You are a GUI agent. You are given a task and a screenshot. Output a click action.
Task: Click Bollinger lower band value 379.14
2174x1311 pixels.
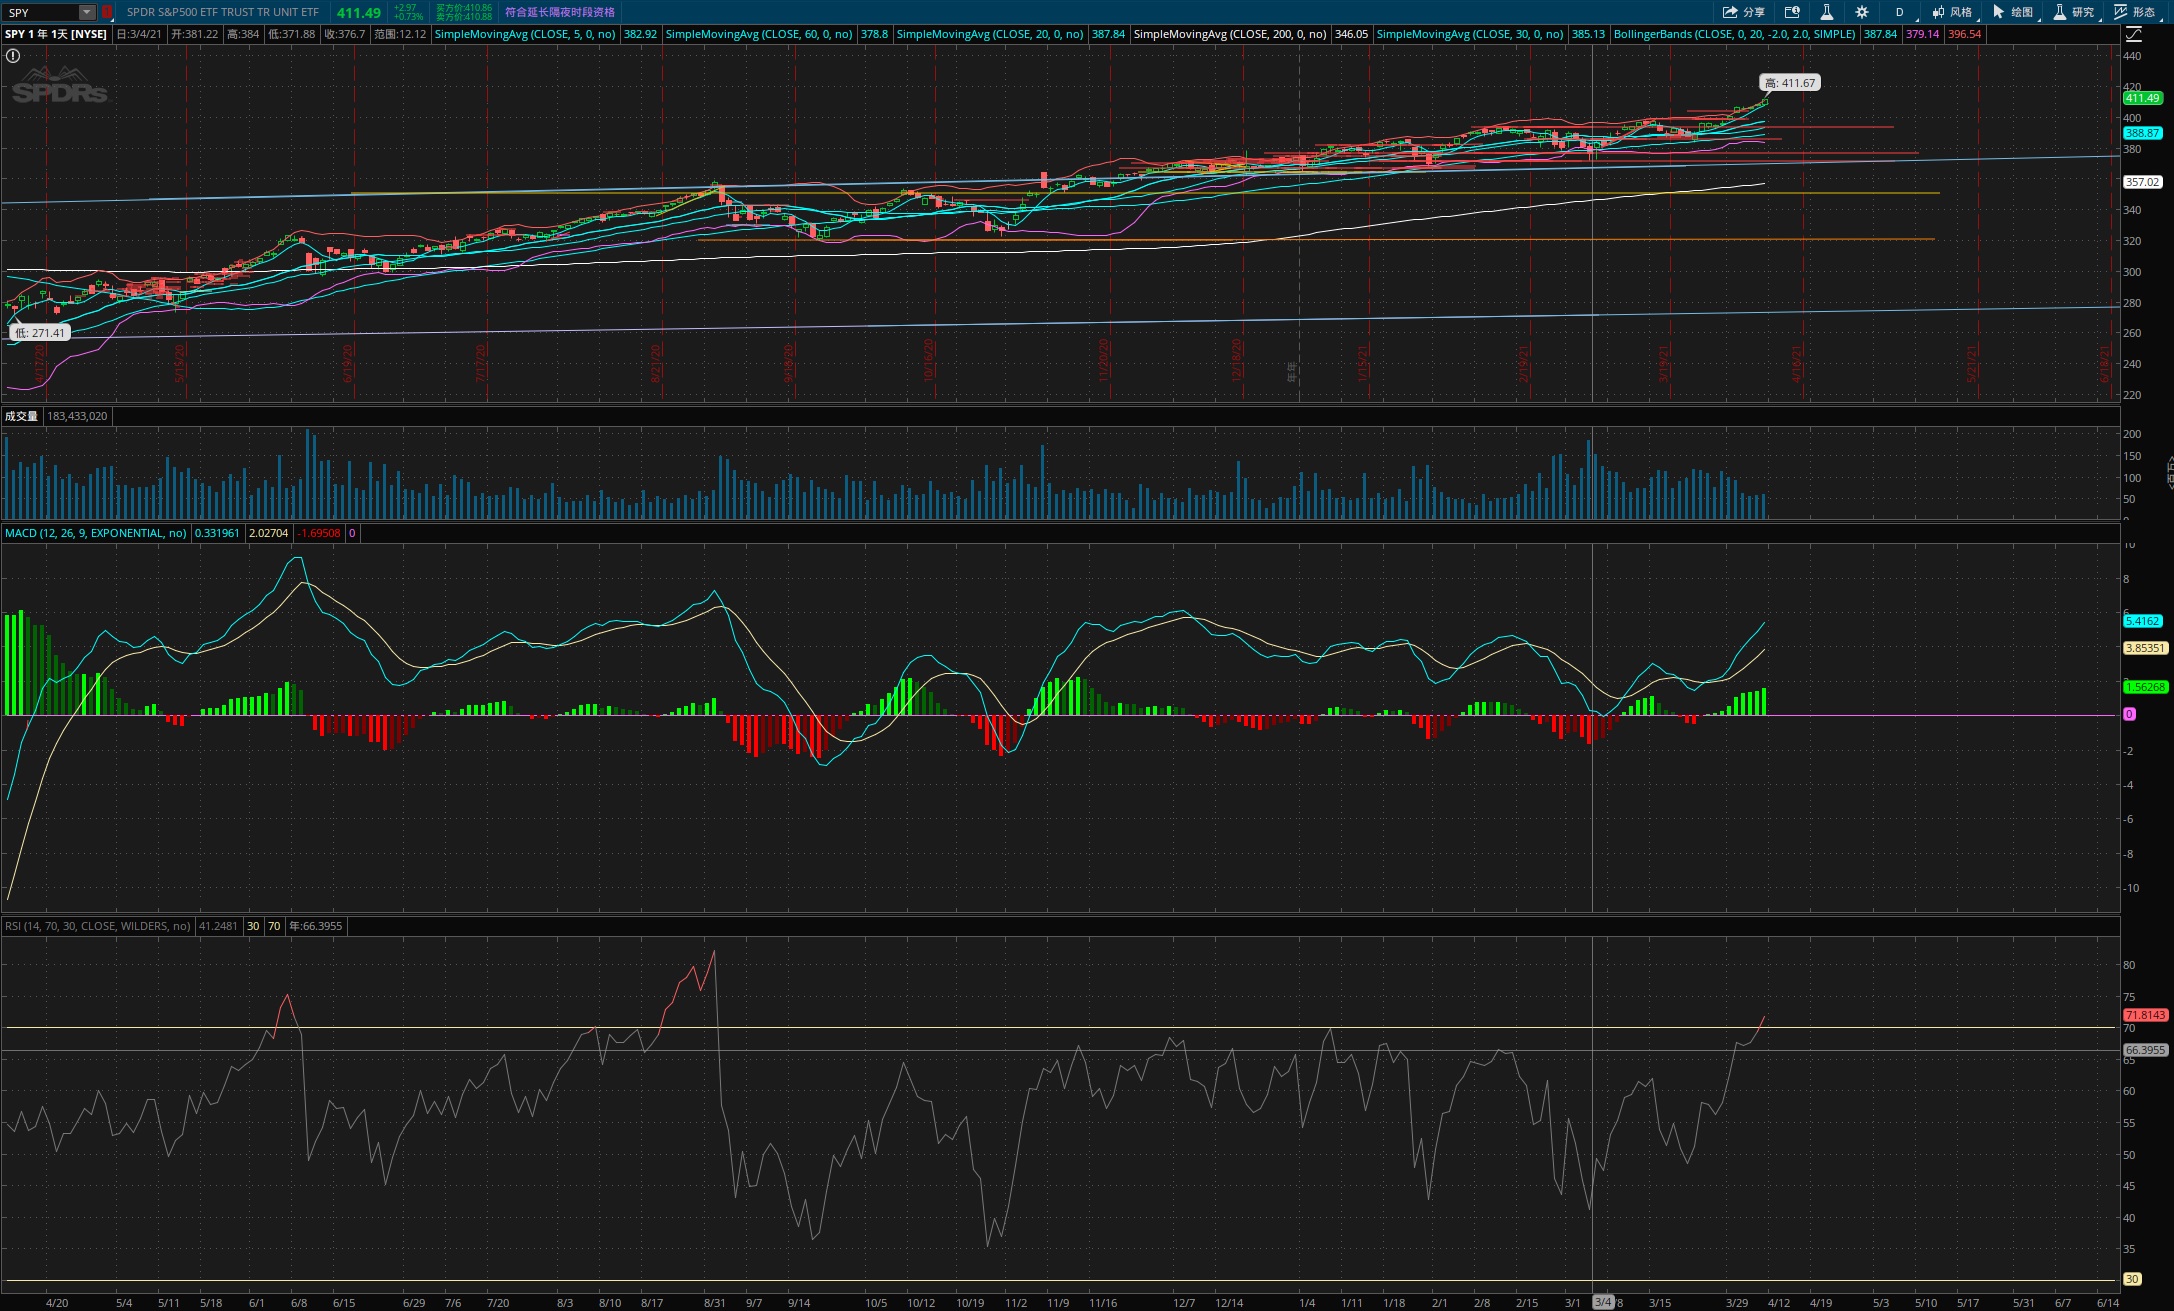coord(1923,34)
